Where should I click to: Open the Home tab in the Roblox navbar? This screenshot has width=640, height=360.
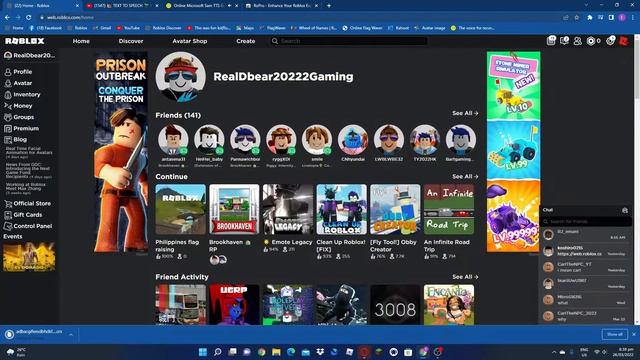click(81, 41)
